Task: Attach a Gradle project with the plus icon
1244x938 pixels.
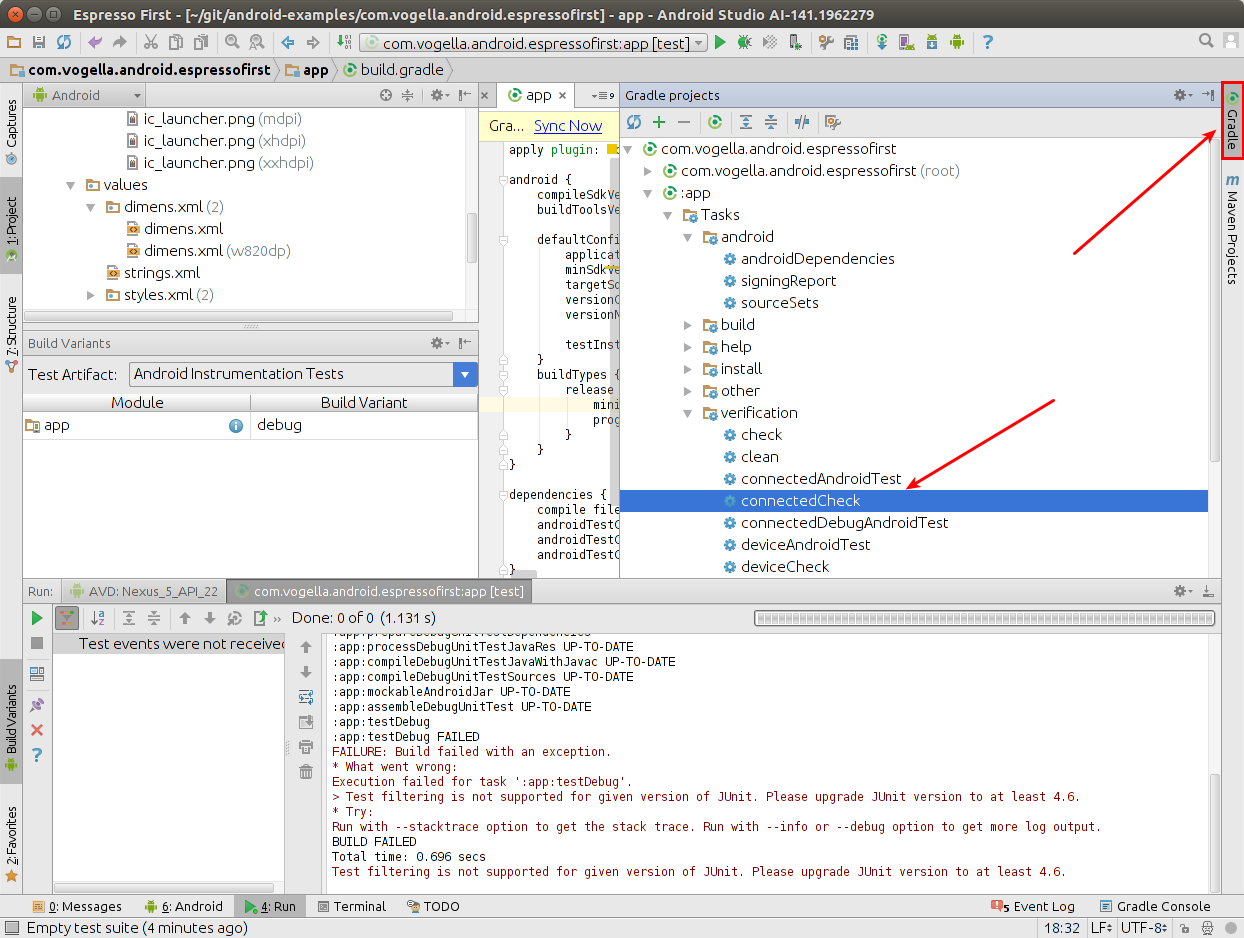Action: pyautogui.click(x=659, y=122)
